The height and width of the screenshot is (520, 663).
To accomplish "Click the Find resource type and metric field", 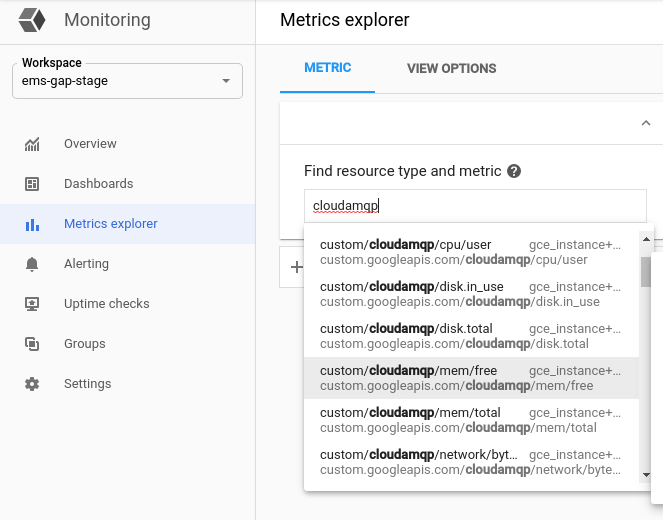I will point(475,206).
